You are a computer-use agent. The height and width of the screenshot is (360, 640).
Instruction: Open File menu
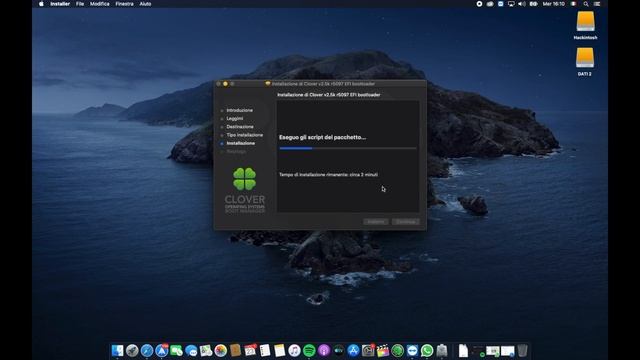80,4
